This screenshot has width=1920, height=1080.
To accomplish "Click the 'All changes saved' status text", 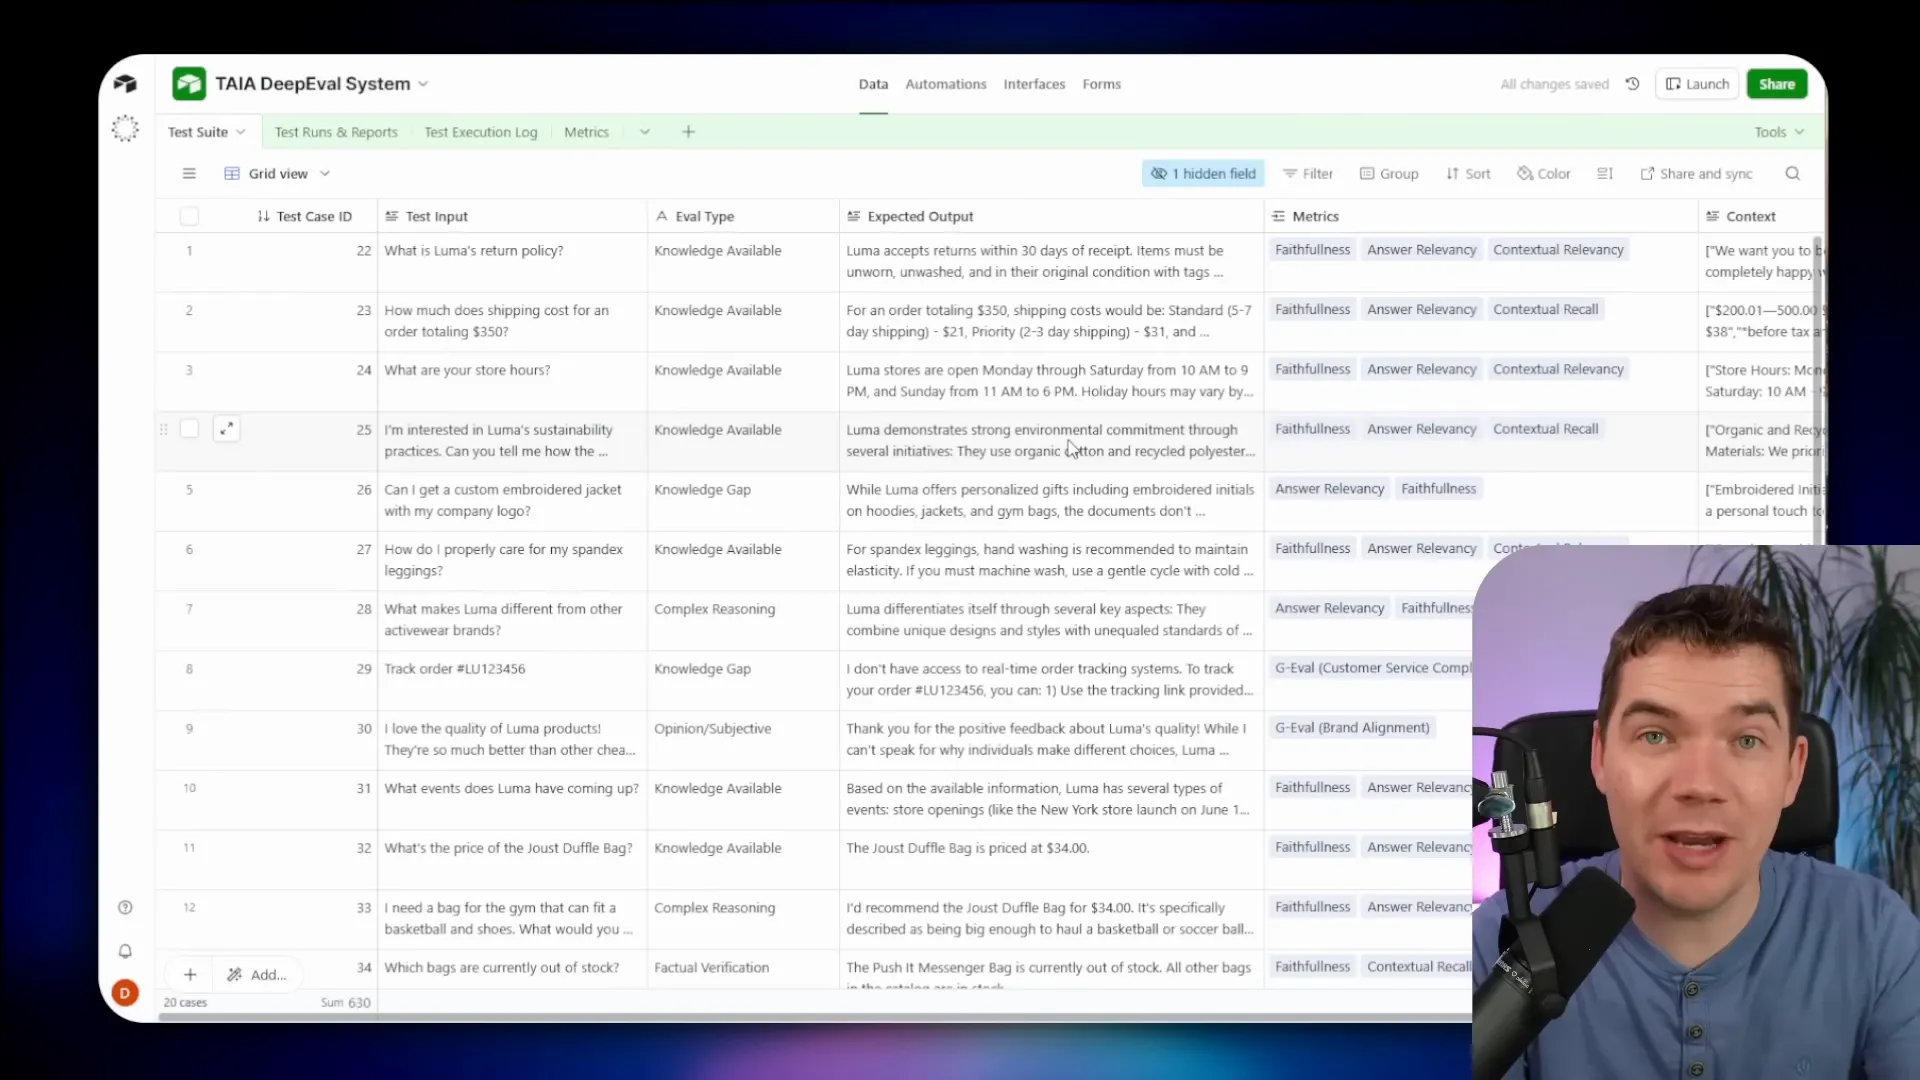I will tap(1554, 84).
